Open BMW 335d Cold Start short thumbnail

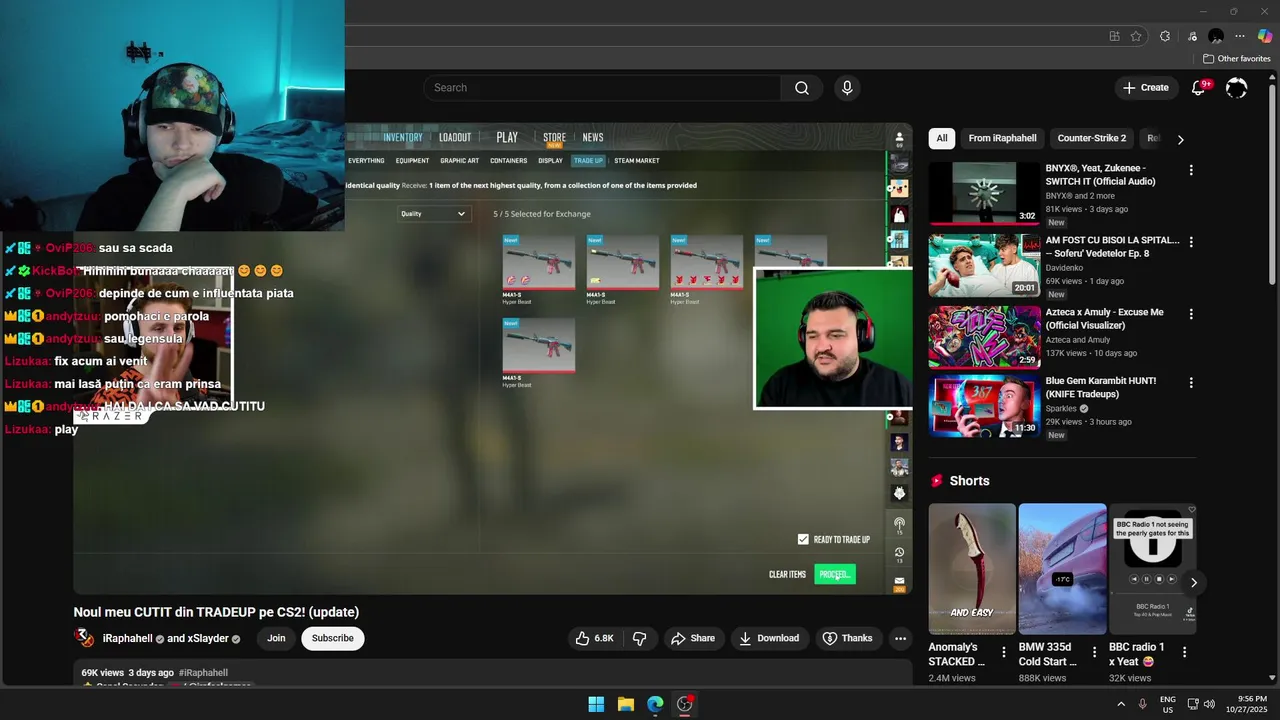[1062, 568]
